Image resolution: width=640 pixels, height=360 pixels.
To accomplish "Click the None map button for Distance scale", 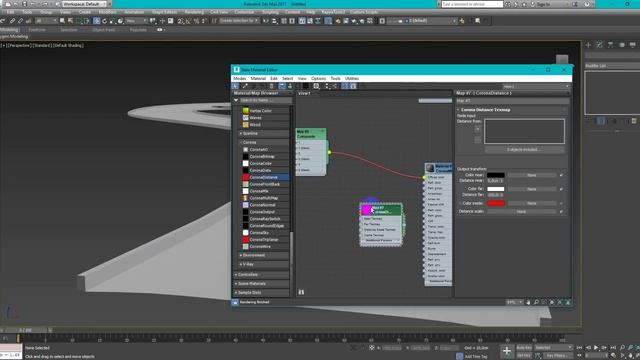I will click(x=521, y=211).
